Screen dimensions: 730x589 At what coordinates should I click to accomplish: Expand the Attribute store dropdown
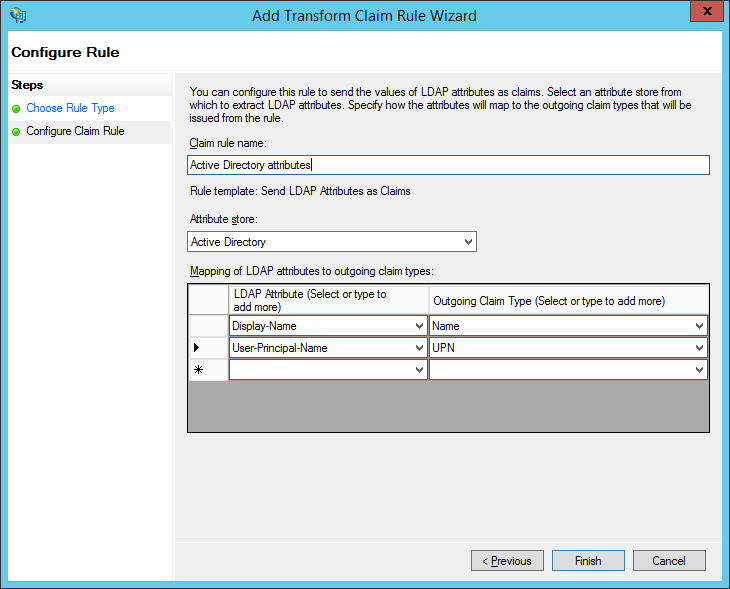468,242
